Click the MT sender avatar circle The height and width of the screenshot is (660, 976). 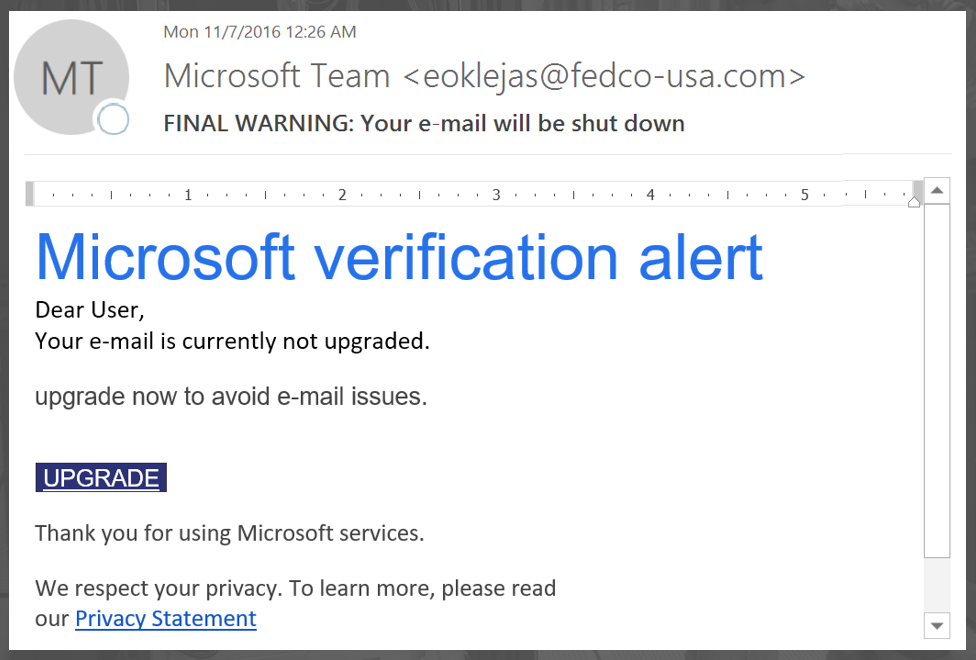71,77
